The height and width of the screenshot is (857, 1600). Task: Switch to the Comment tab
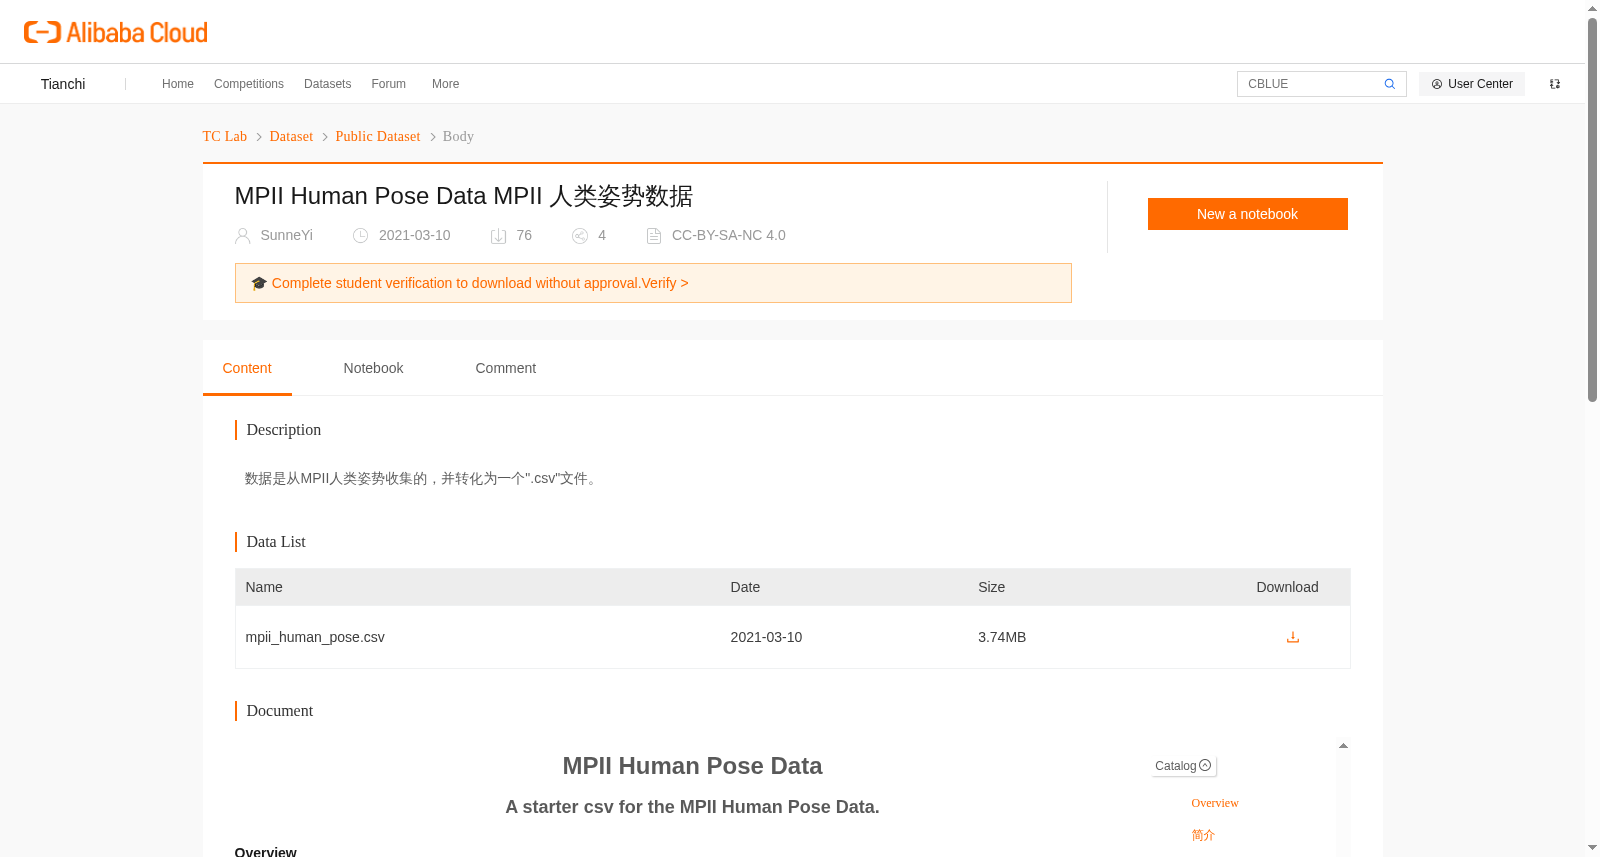(x=506, y=368)
